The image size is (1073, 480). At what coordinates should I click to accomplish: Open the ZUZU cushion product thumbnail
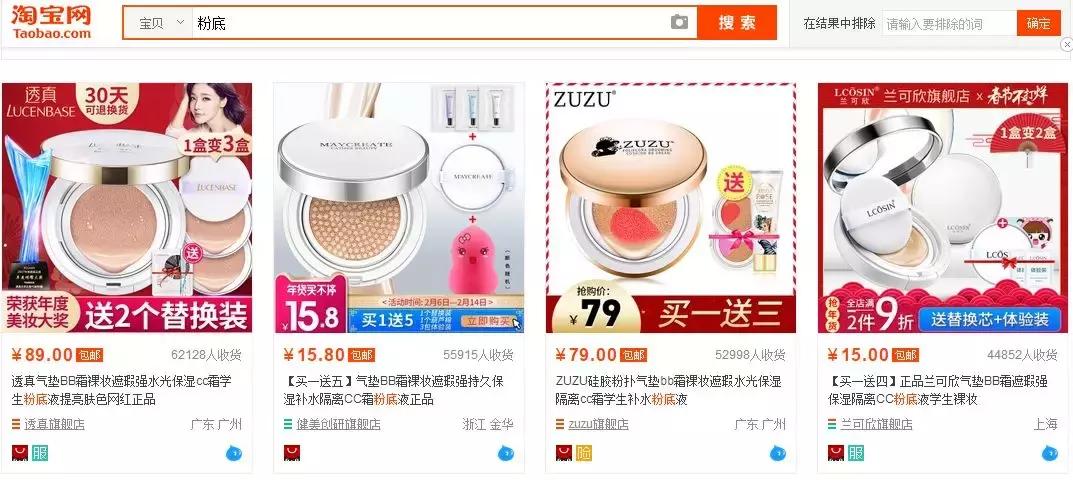(671, 207)
